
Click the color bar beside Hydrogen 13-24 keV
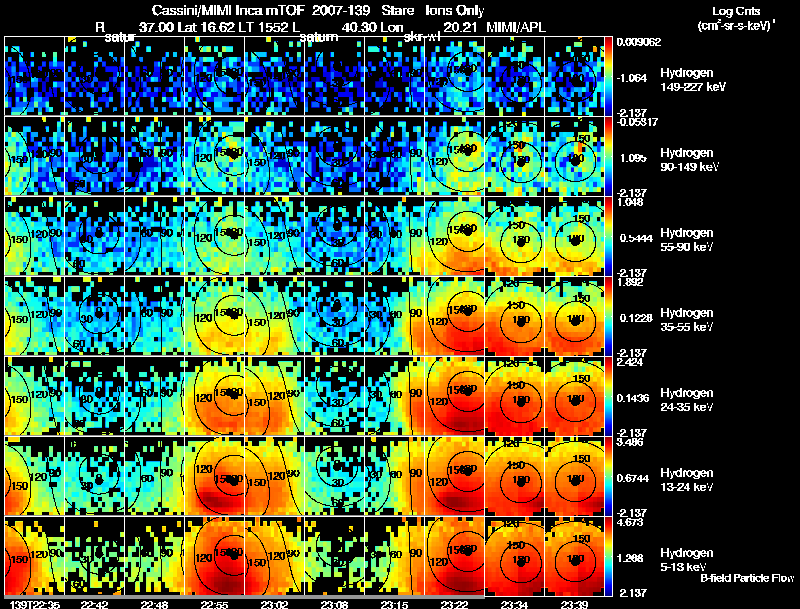608,476
